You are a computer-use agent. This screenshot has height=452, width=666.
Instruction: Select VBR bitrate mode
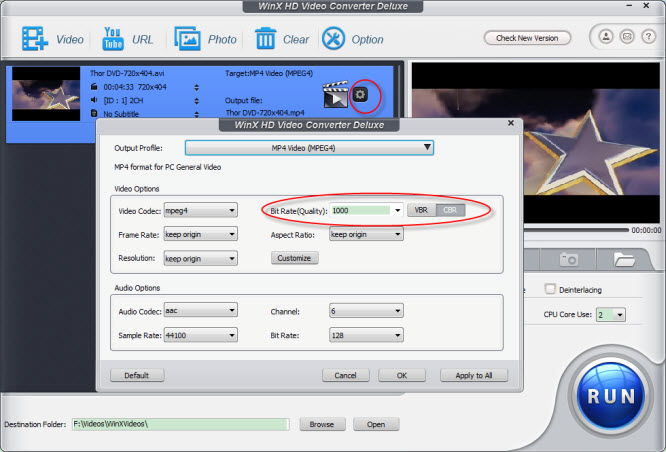coord(421,210)
